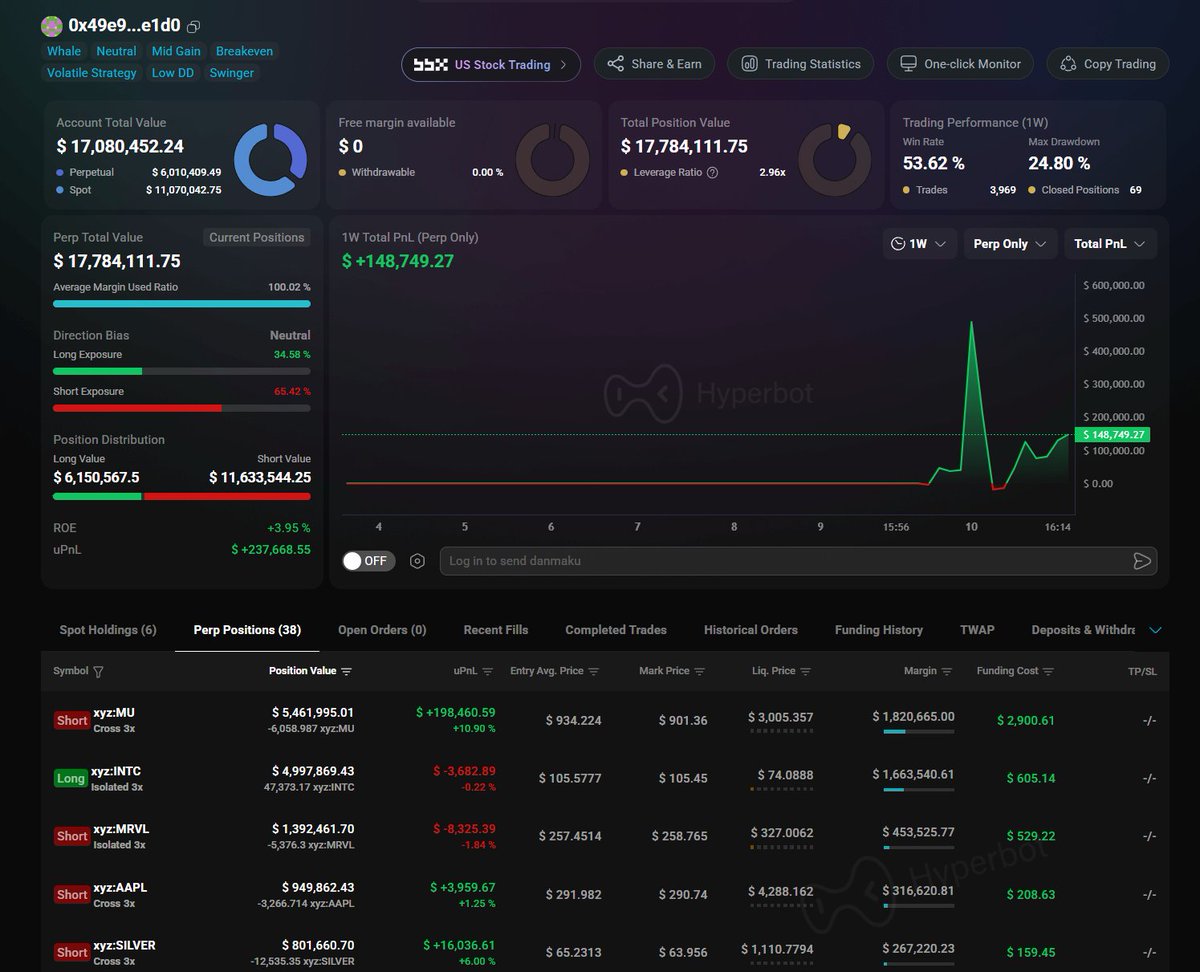
Task: Open the Symbol column filter icon
Action: pos(98,672)
